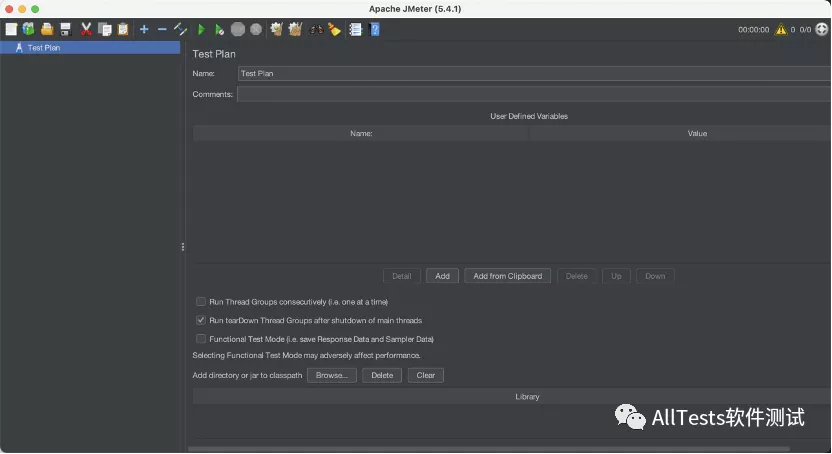Create a new test plan via New icon
The height and width of the screenshot is (454, 832).
coord(11,29)
